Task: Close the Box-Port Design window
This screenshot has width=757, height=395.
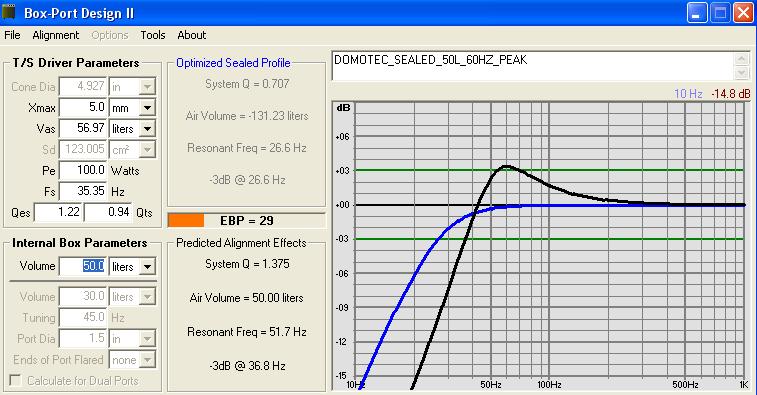Action: point(743,13)
